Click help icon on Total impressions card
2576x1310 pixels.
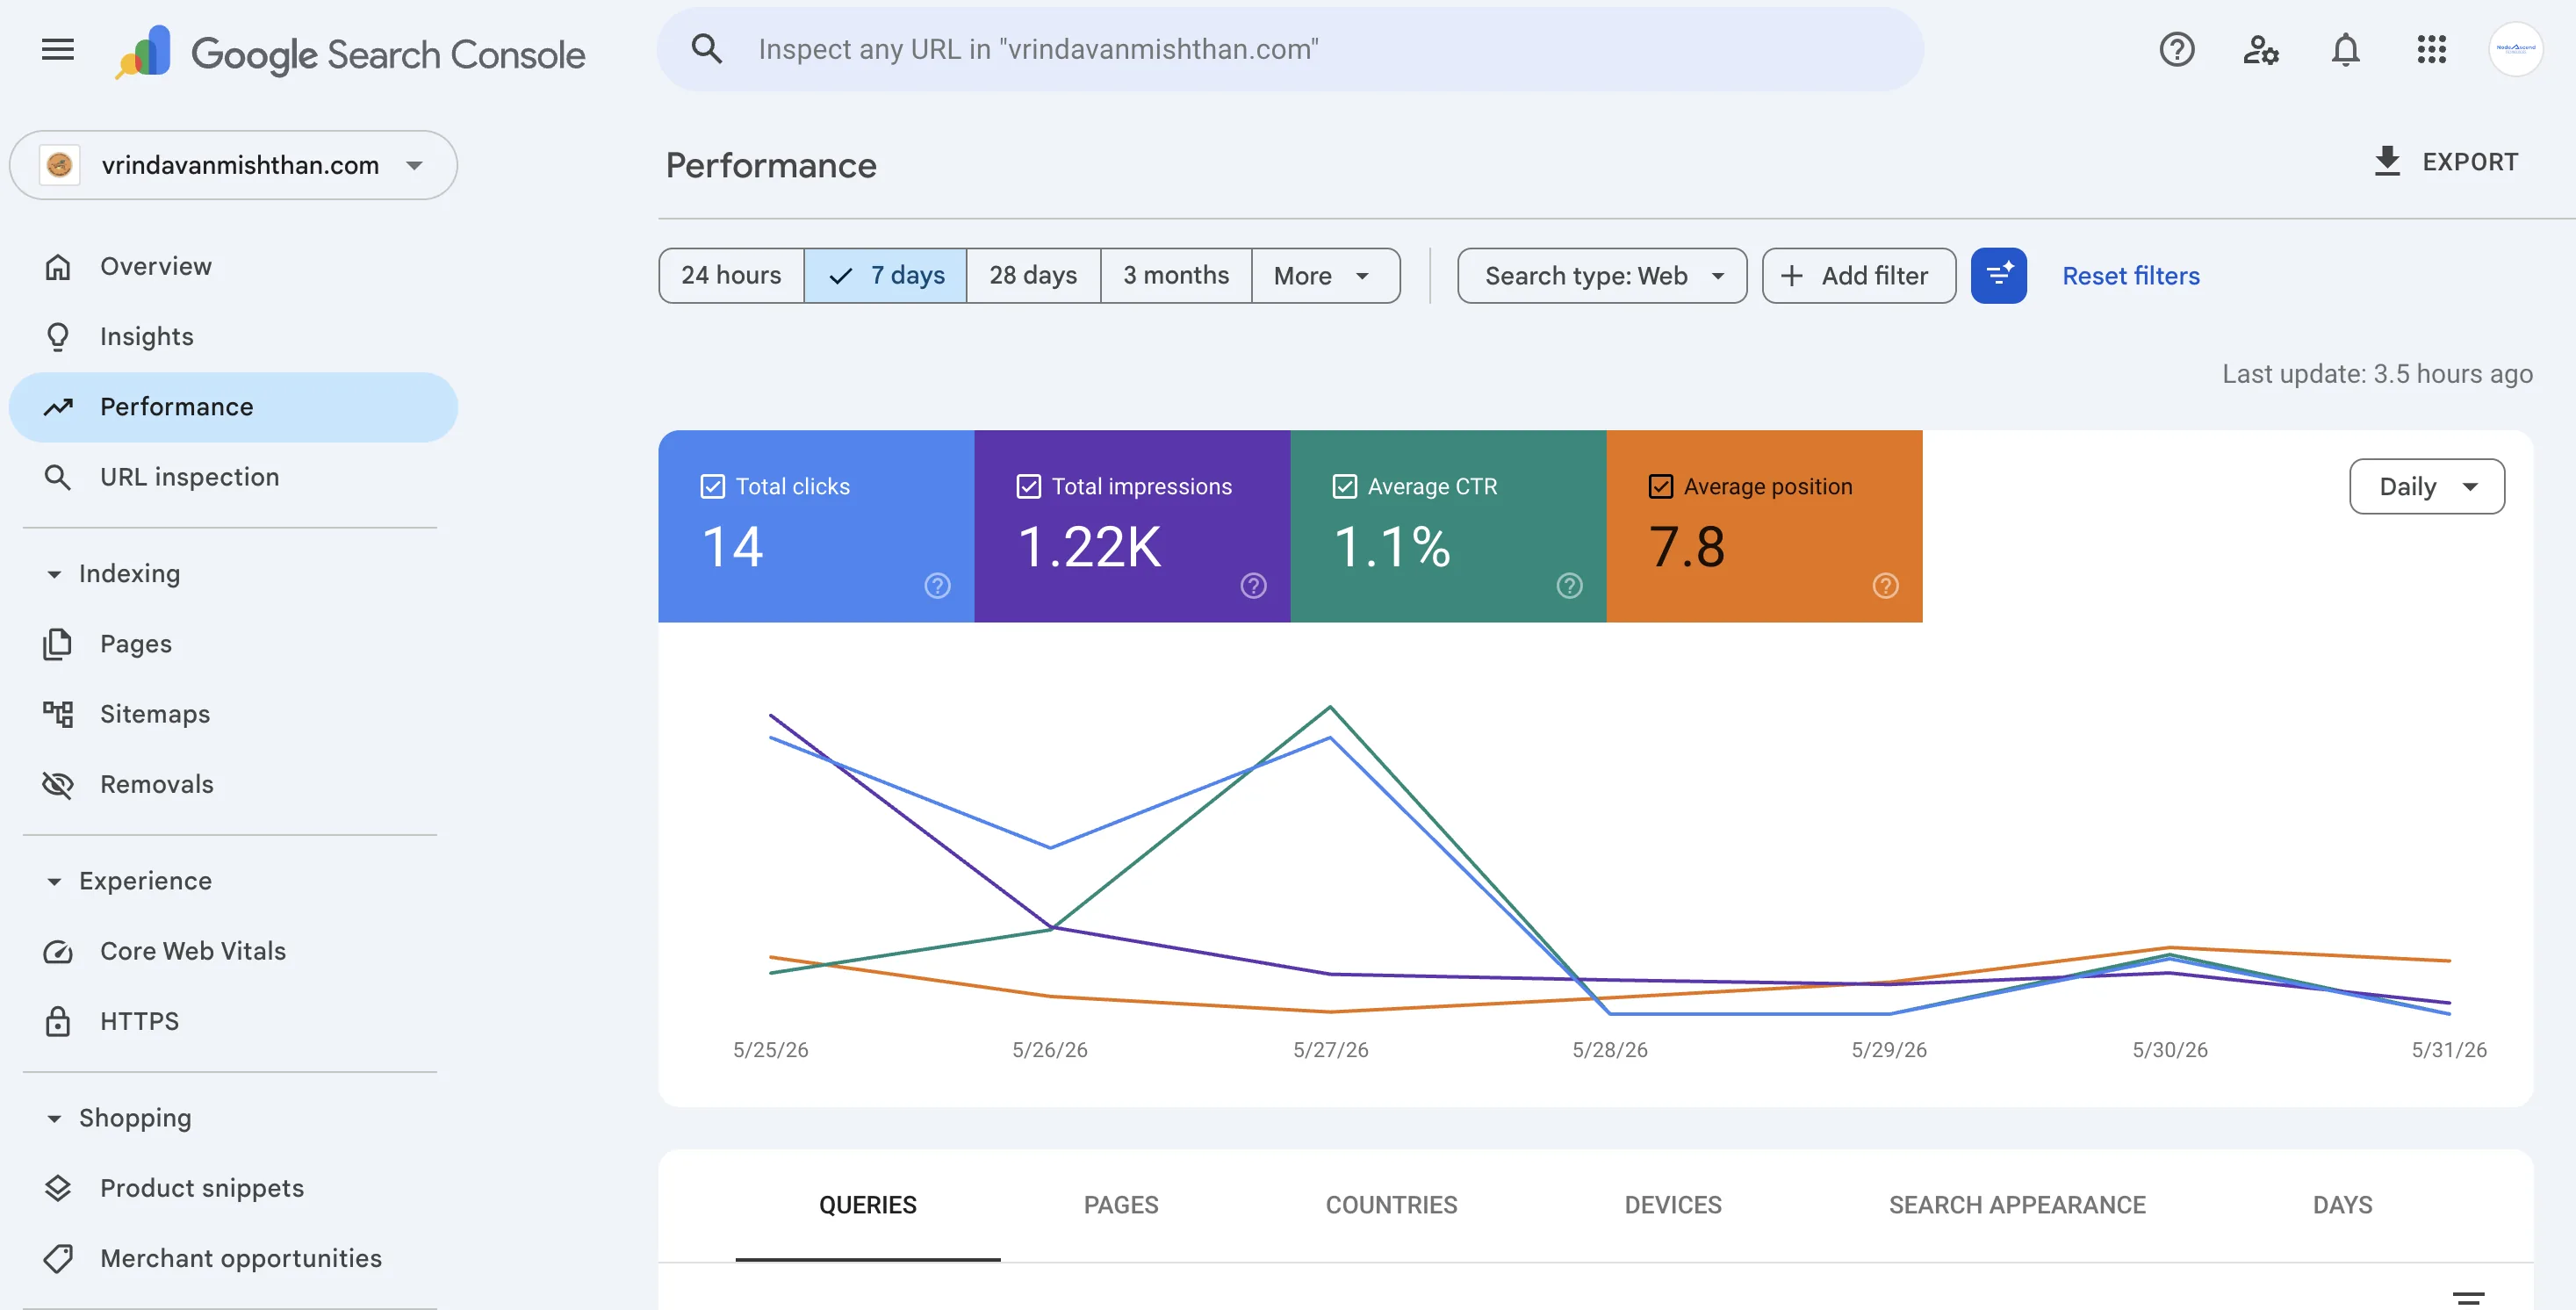[1253, 586]
